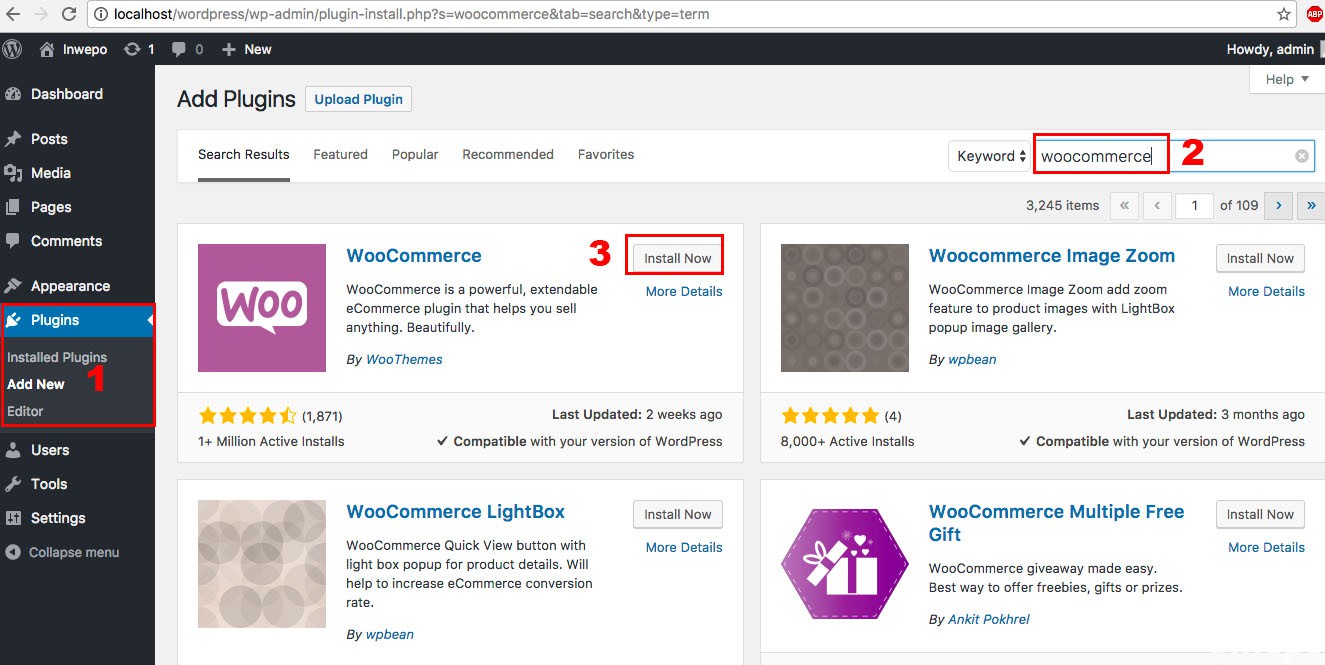The width and height of the screenshot is (1325, 665).
Task: Click inside the page number input field
Action: click(x=1194, y=205)
